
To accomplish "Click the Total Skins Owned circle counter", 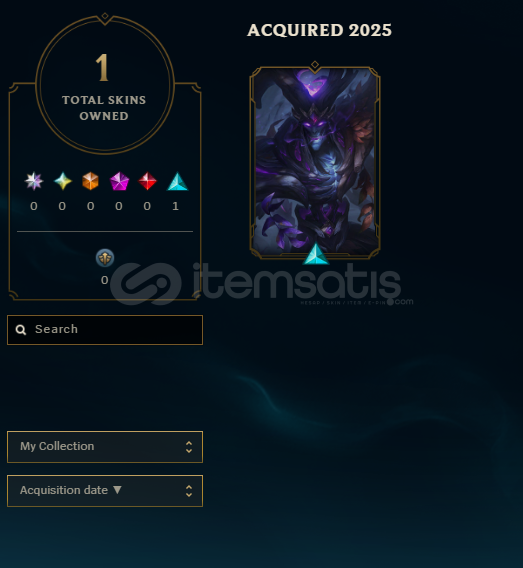I will coord(105,85).
